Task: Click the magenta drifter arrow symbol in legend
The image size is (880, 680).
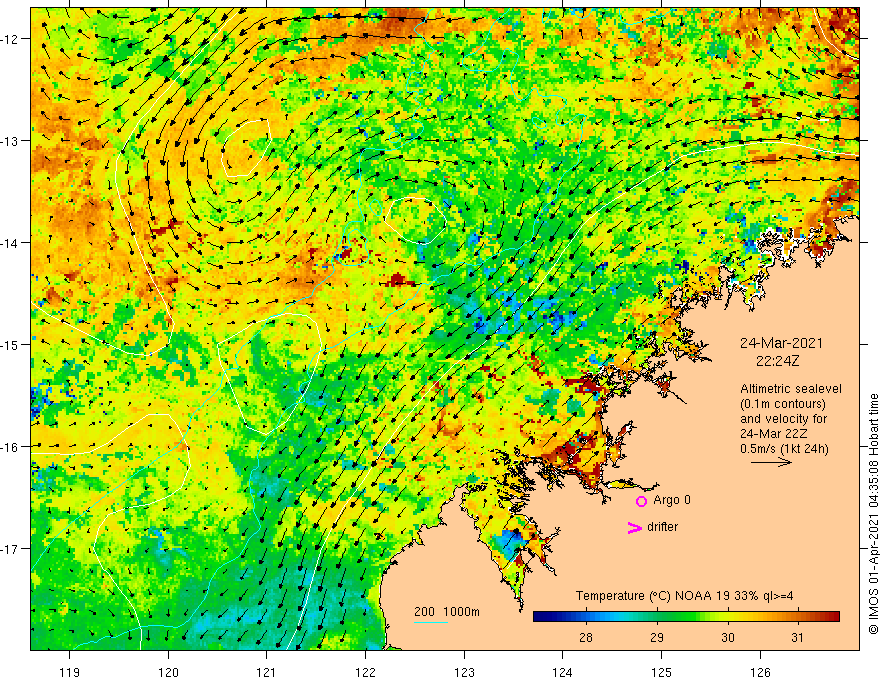Action: click(x=635, y=527)
